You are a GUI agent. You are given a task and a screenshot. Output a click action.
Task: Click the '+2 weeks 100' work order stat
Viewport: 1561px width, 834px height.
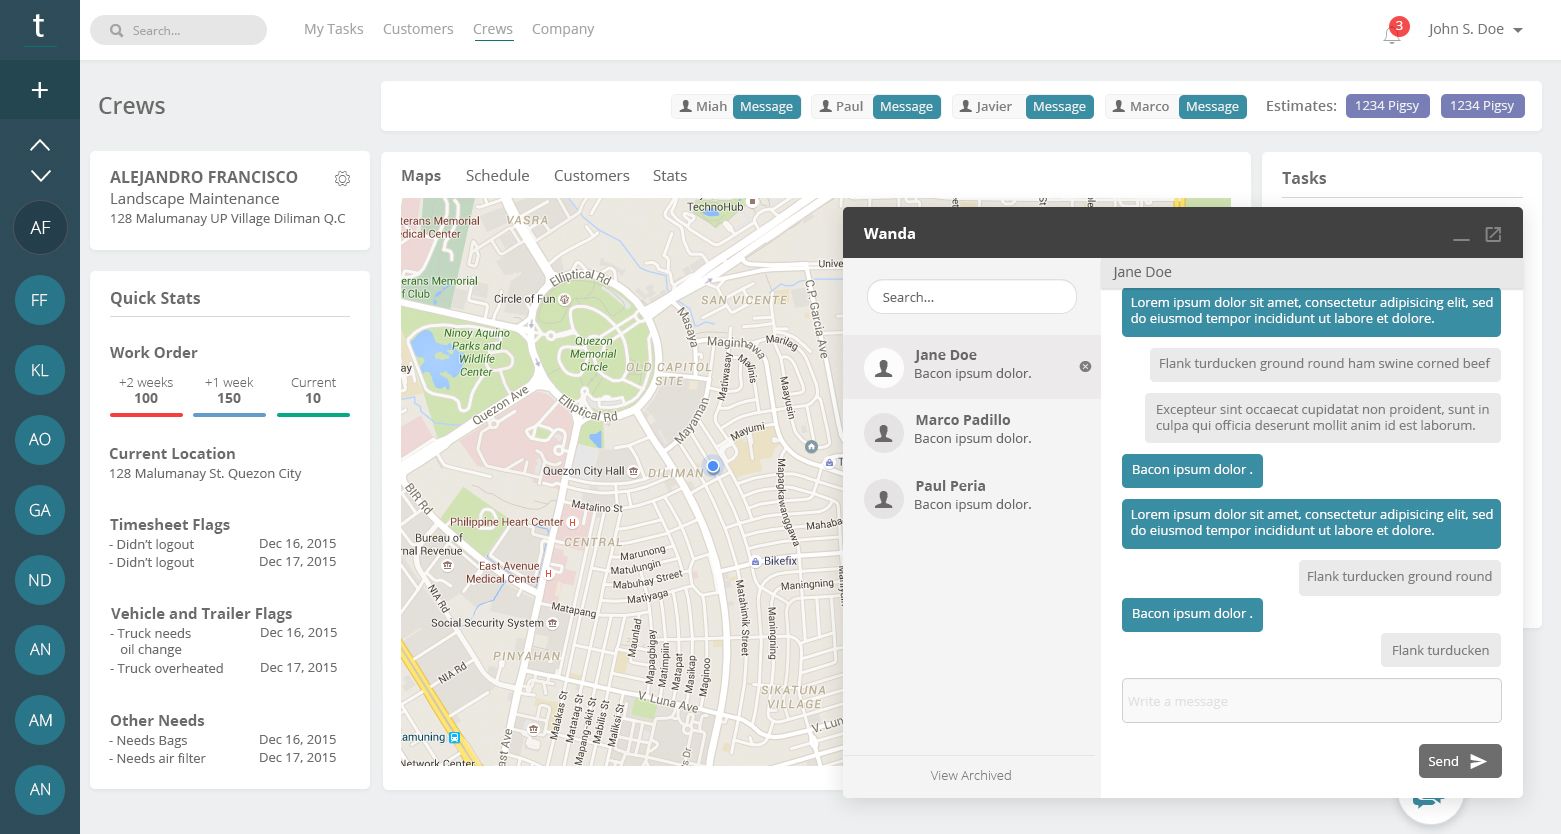click(146, 394)
